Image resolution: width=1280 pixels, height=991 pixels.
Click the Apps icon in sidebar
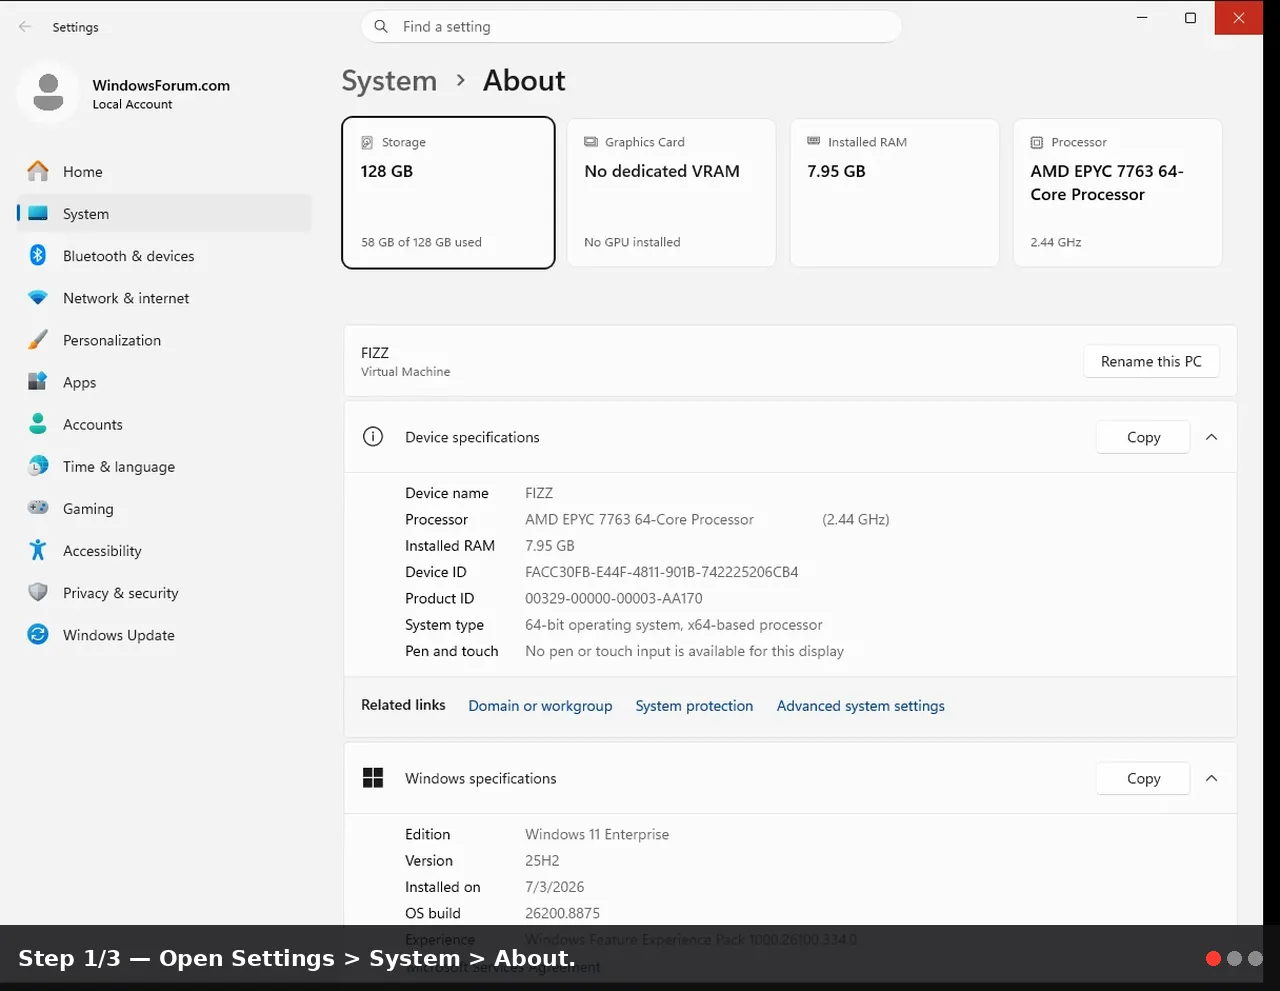[x=38, y=382]
